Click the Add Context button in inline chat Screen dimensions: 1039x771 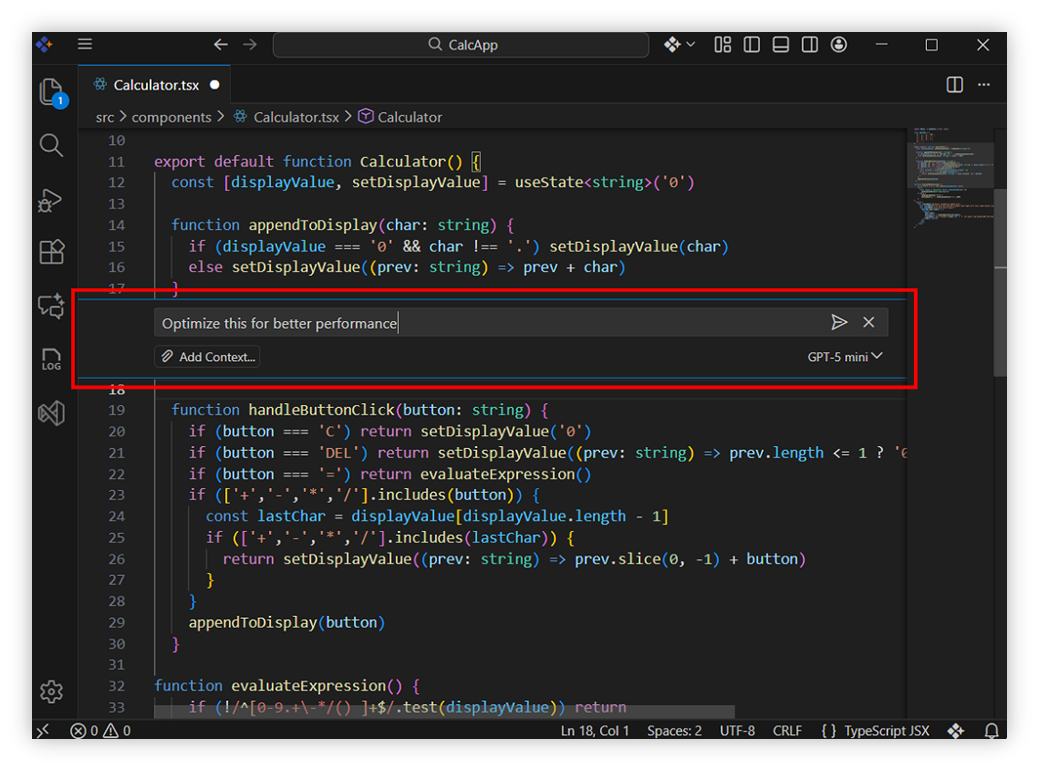coord(207,356)
